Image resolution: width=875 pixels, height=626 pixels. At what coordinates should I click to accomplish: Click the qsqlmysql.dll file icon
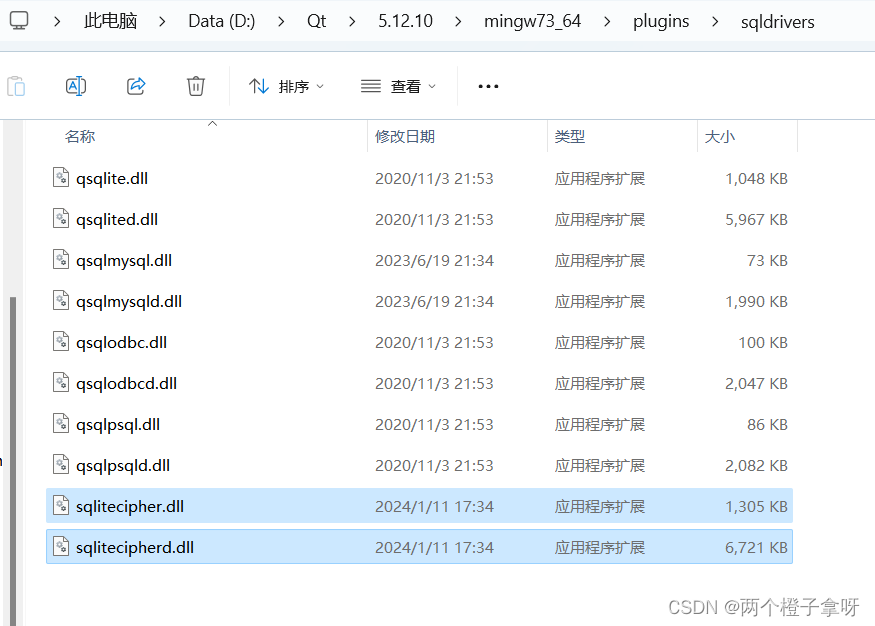pyautogui.click(x=60, y=260)
